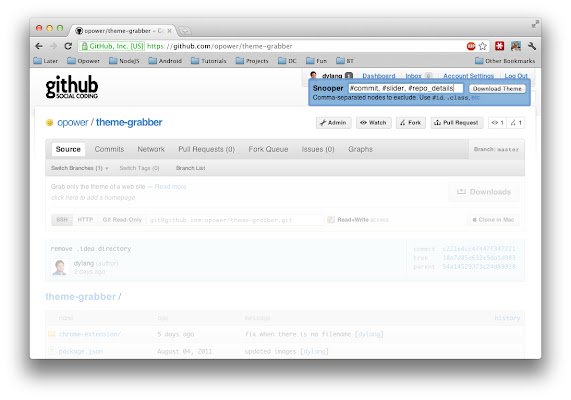571x400 pixels.
Task: Open the Fun bookmarks folder
Action: [x=316, y=61]
